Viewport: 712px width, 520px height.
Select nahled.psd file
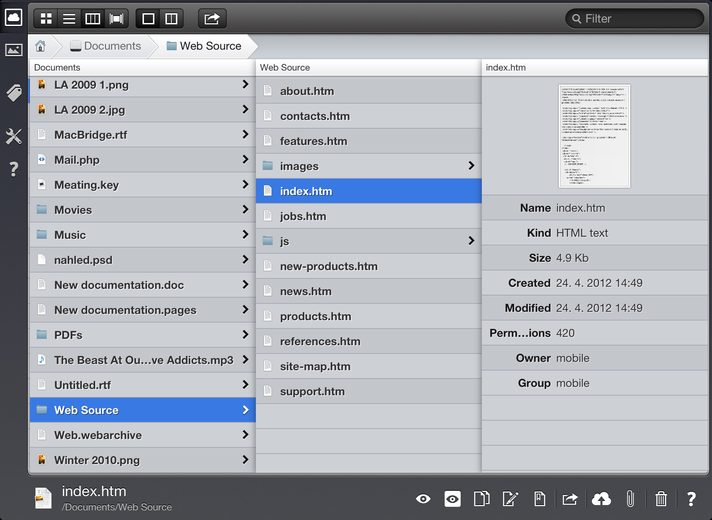pos(142,259)
